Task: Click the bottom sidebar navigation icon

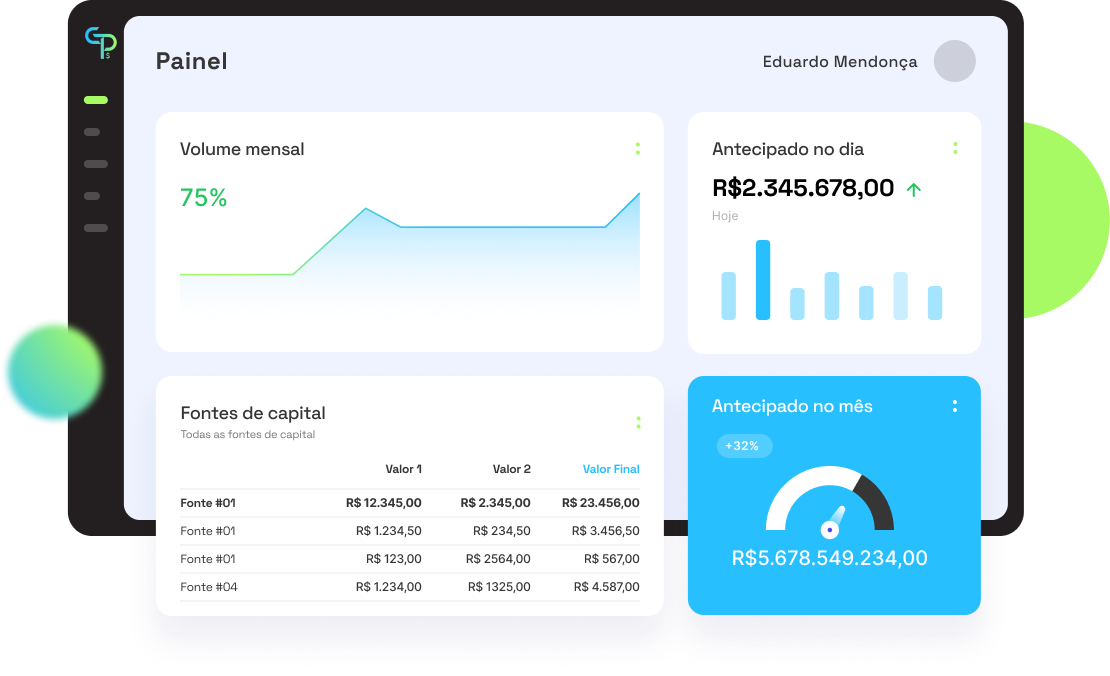Action: (x=95, y=227)
